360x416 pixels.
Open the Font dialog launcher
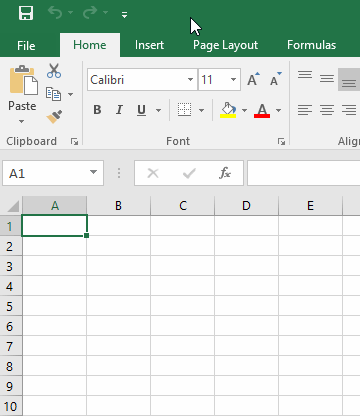coord(281,142)
